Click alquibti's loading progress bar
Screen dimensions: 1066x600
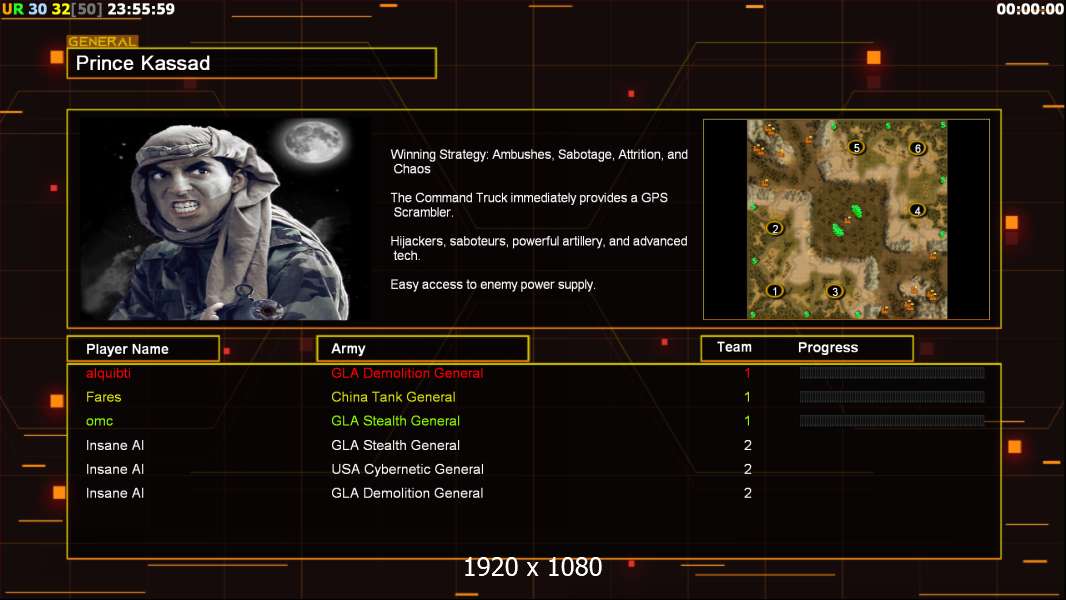point(892,372)
